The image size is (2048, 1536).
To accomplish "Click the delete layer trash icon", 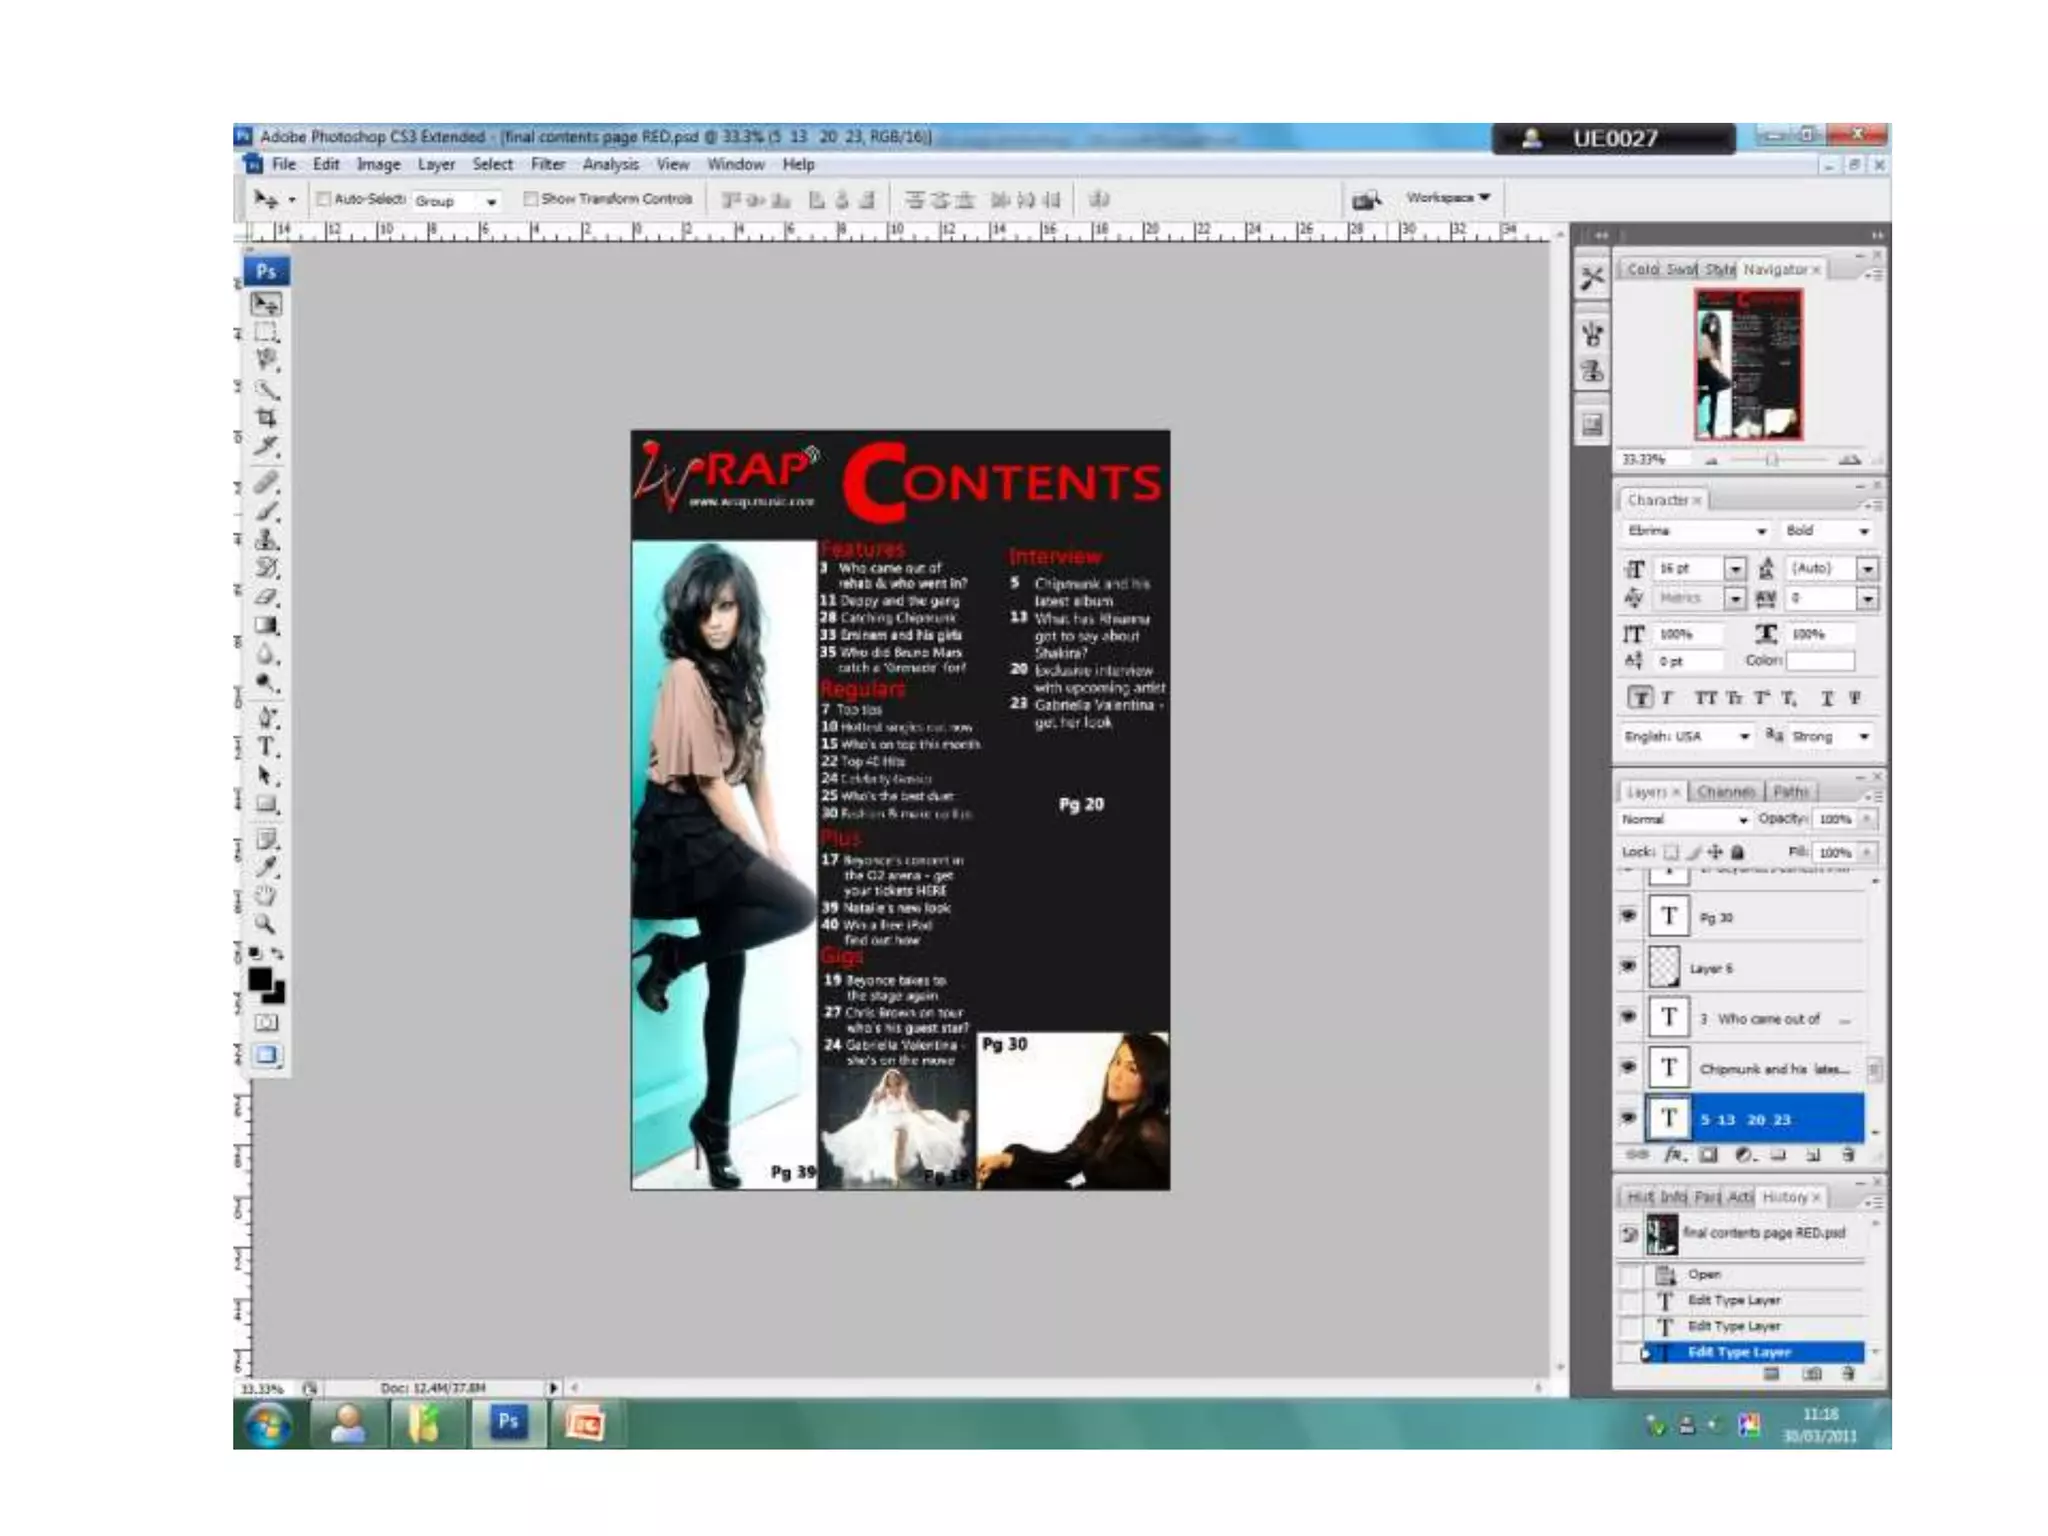I will coord(1848,1155).
